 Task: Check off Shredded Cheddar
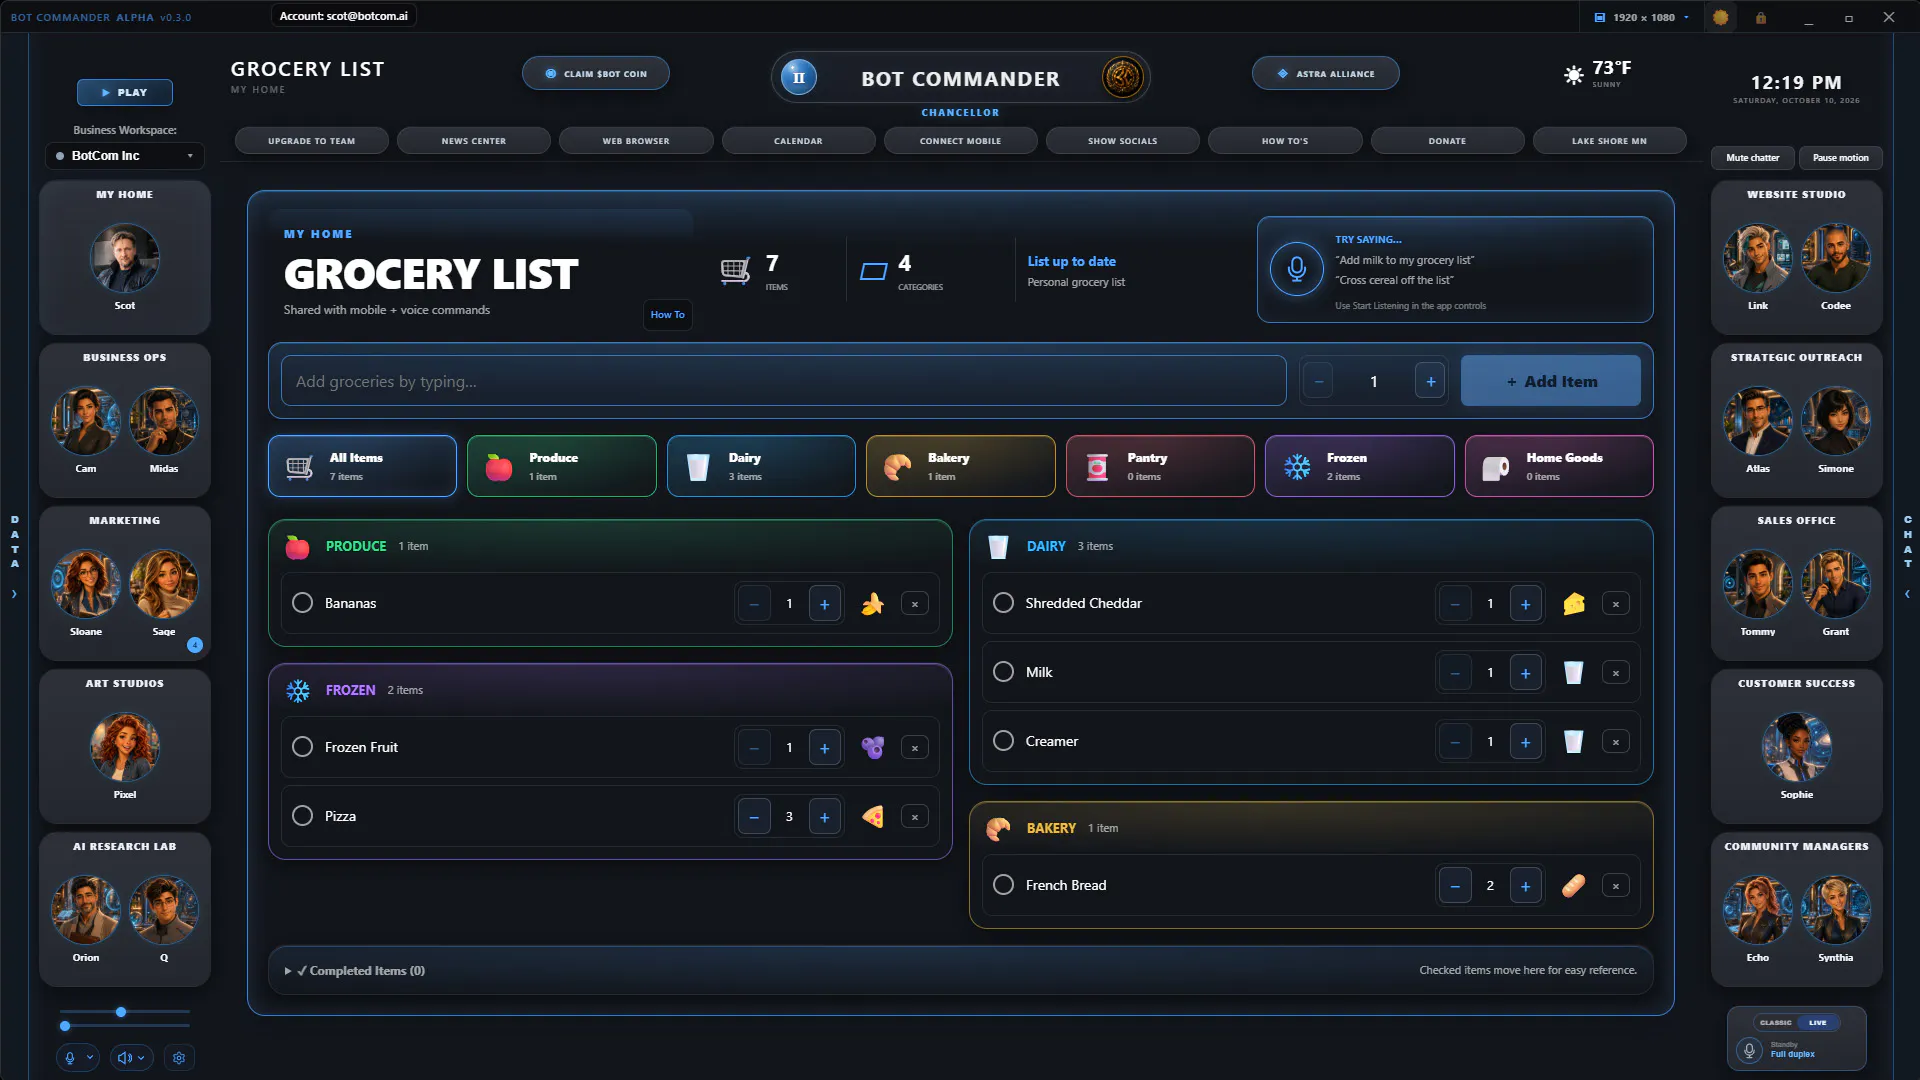(1003, 603)
